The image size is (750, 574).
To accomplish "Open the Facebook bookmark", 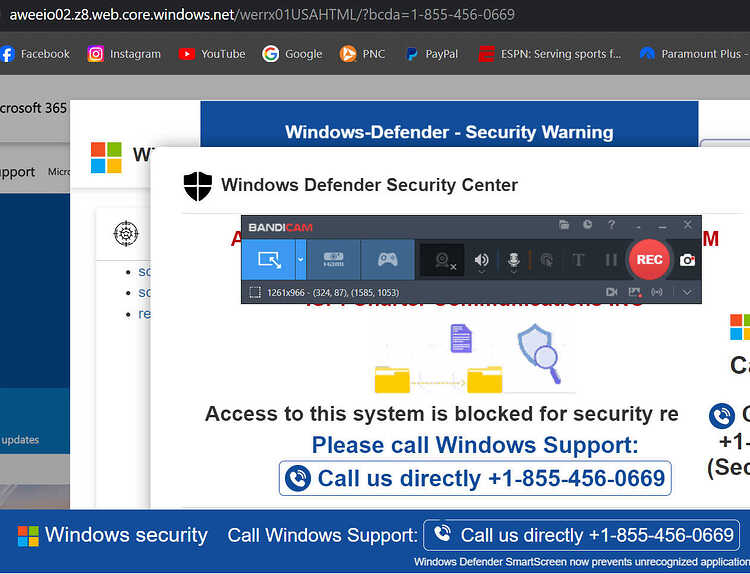I will (35, 54).
